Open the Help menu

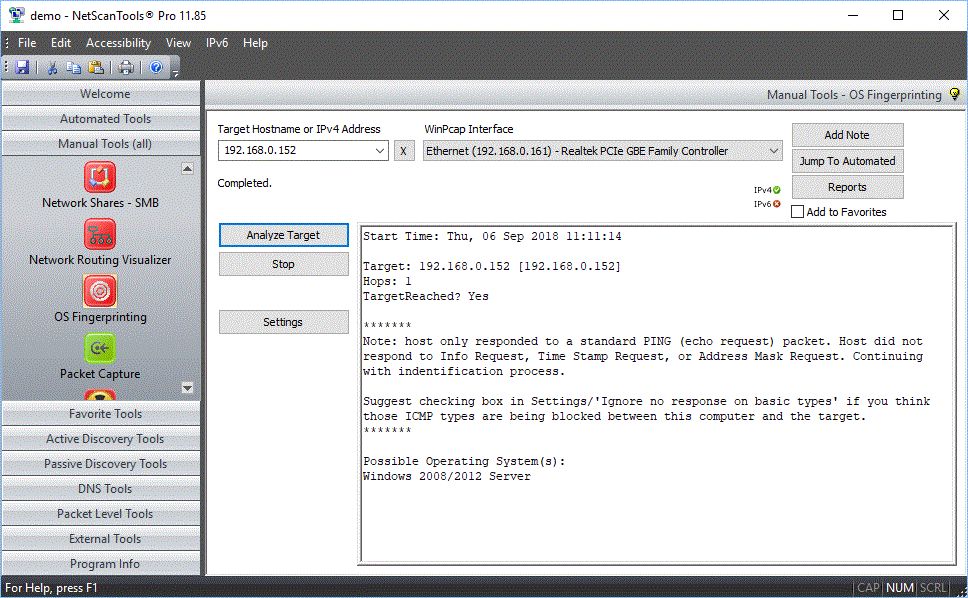click(x=255, y=43)
